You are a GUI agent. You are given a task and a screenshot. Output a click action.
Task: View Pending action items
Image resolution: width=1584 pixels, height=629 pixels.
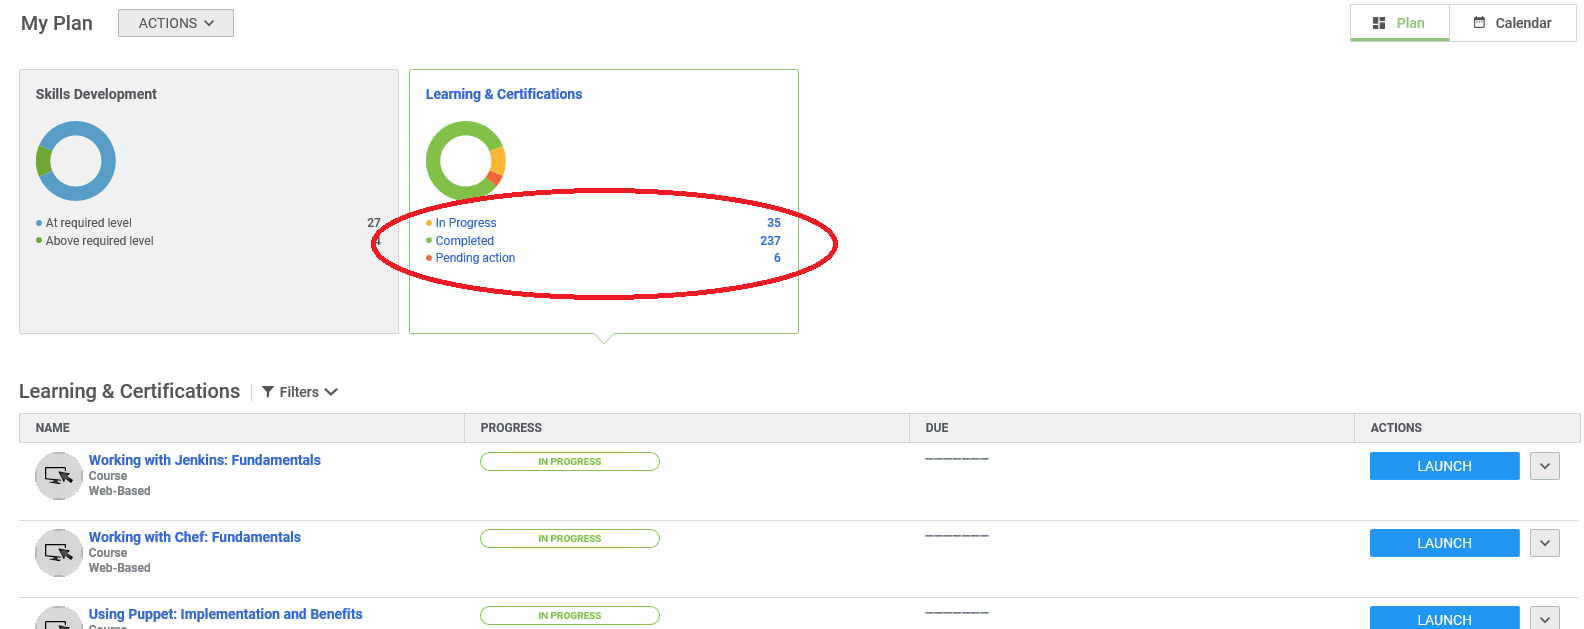tap(475, 258)
